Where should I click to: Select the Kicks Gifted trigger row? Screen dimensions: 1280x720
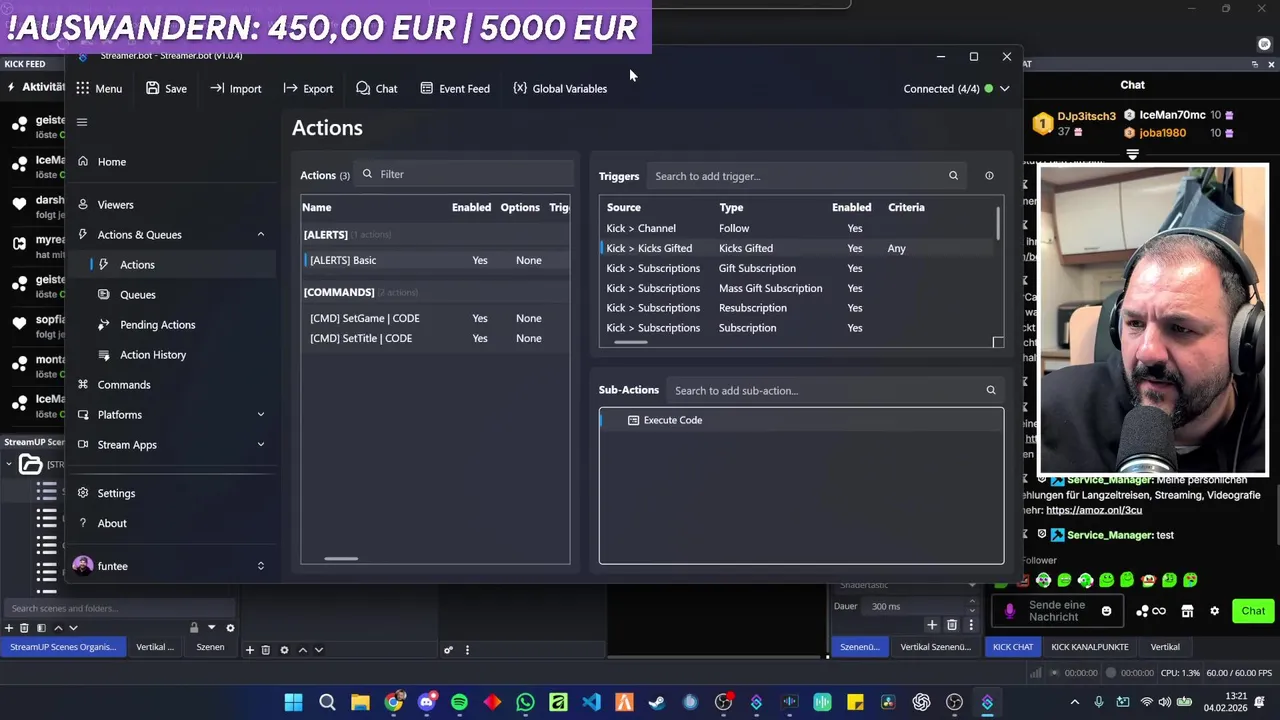point(797,248)
